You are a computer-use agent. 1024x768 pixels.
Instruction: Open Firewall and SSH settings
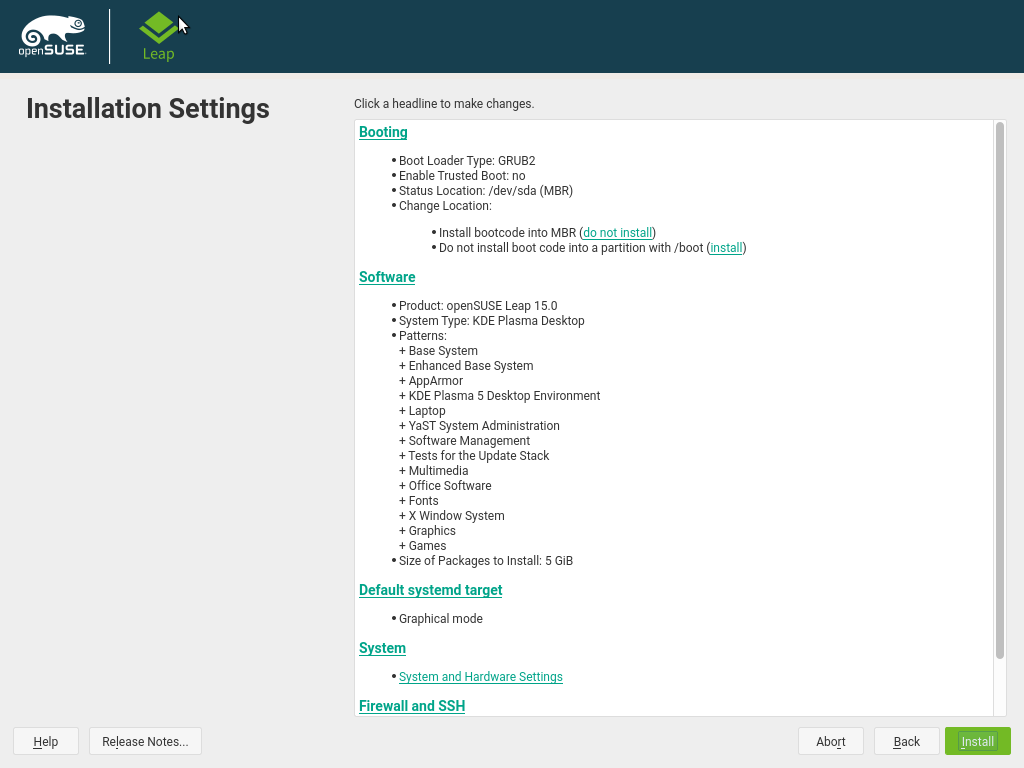pyautogui.click(x=412, y=706)
